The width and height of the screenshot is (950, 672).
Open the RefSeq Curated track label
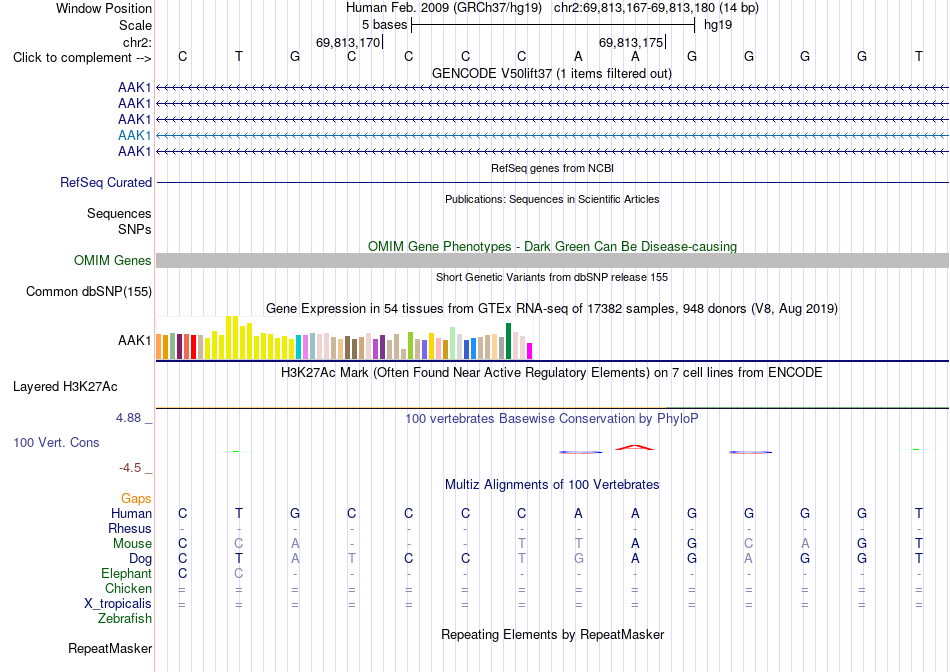[x=106, y=182]
